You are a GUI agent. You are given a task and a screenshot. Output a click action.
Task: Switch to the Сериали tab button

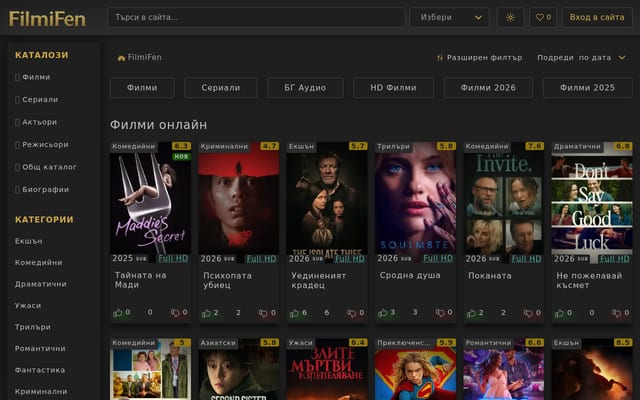pyautogui.click(x=221, y=88)
